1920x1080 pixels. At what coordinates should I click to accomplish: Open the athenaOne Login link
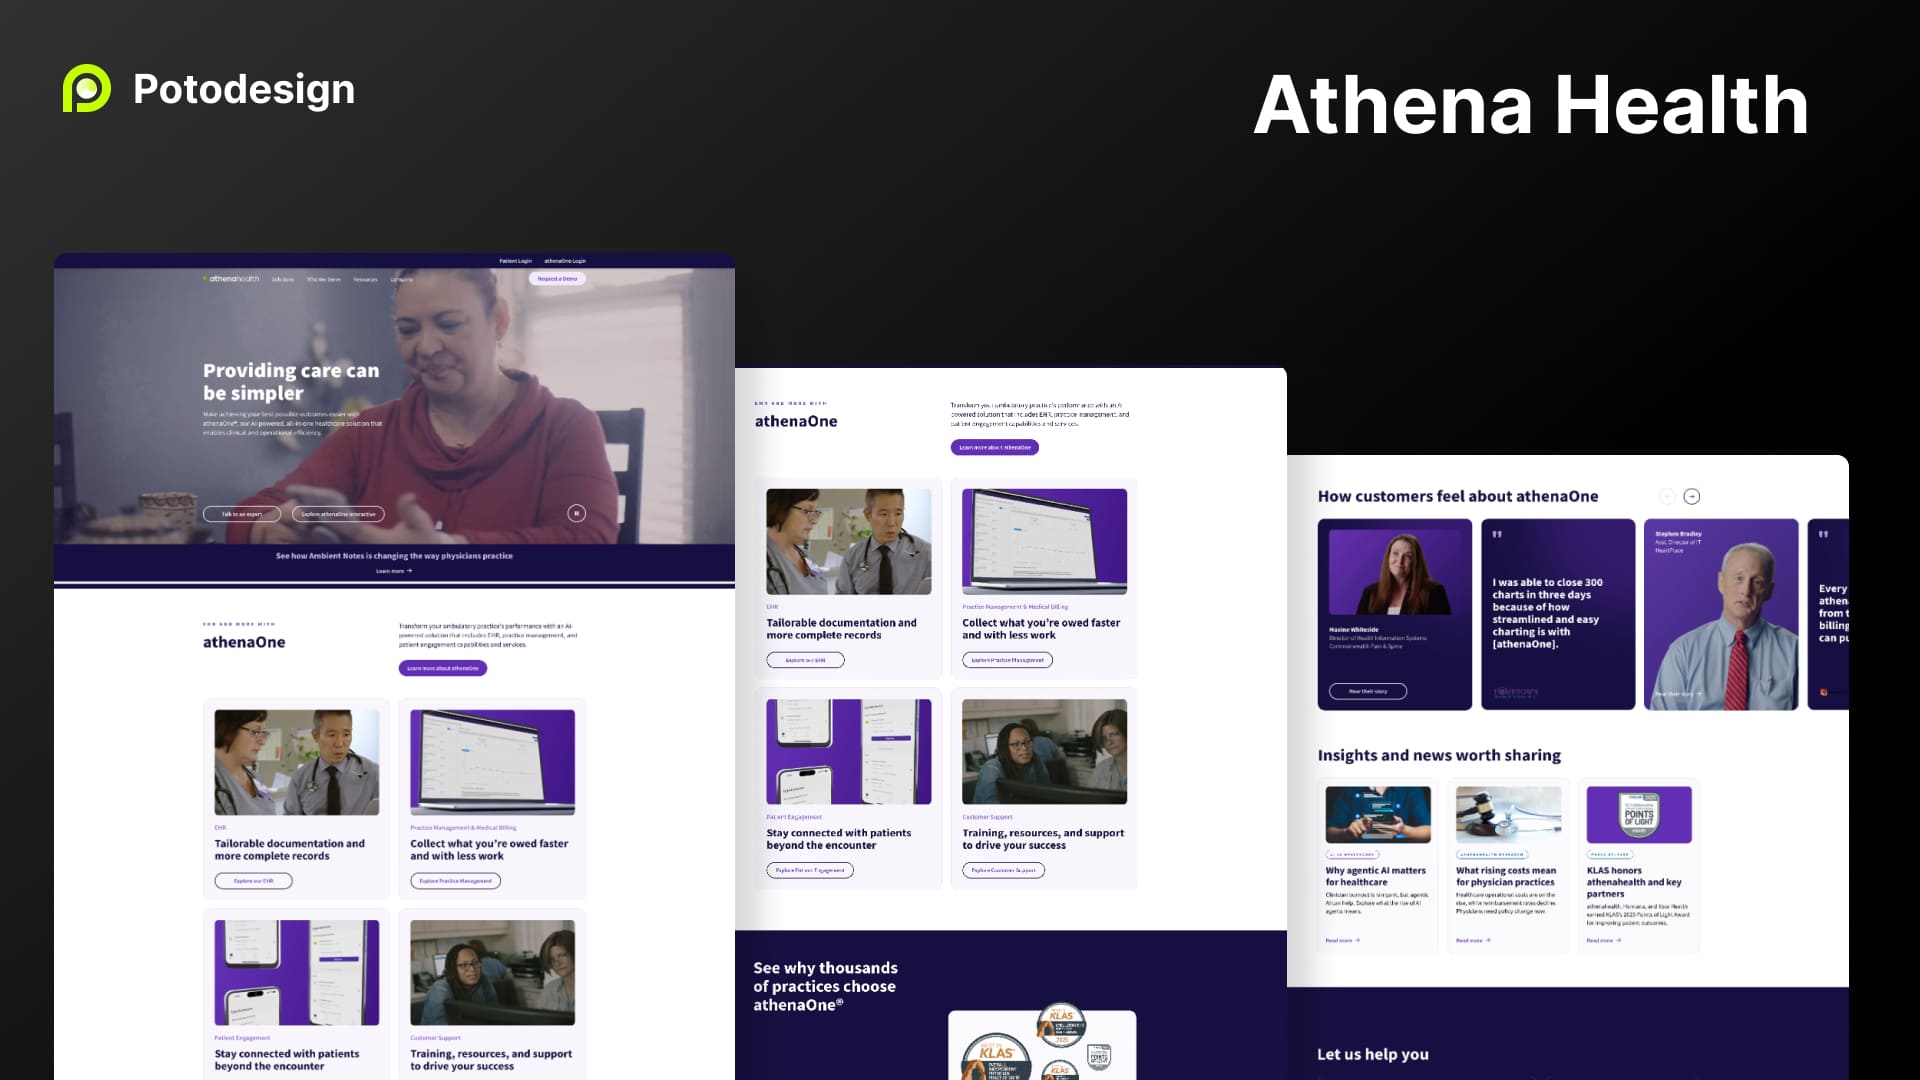tap(565, 261)
